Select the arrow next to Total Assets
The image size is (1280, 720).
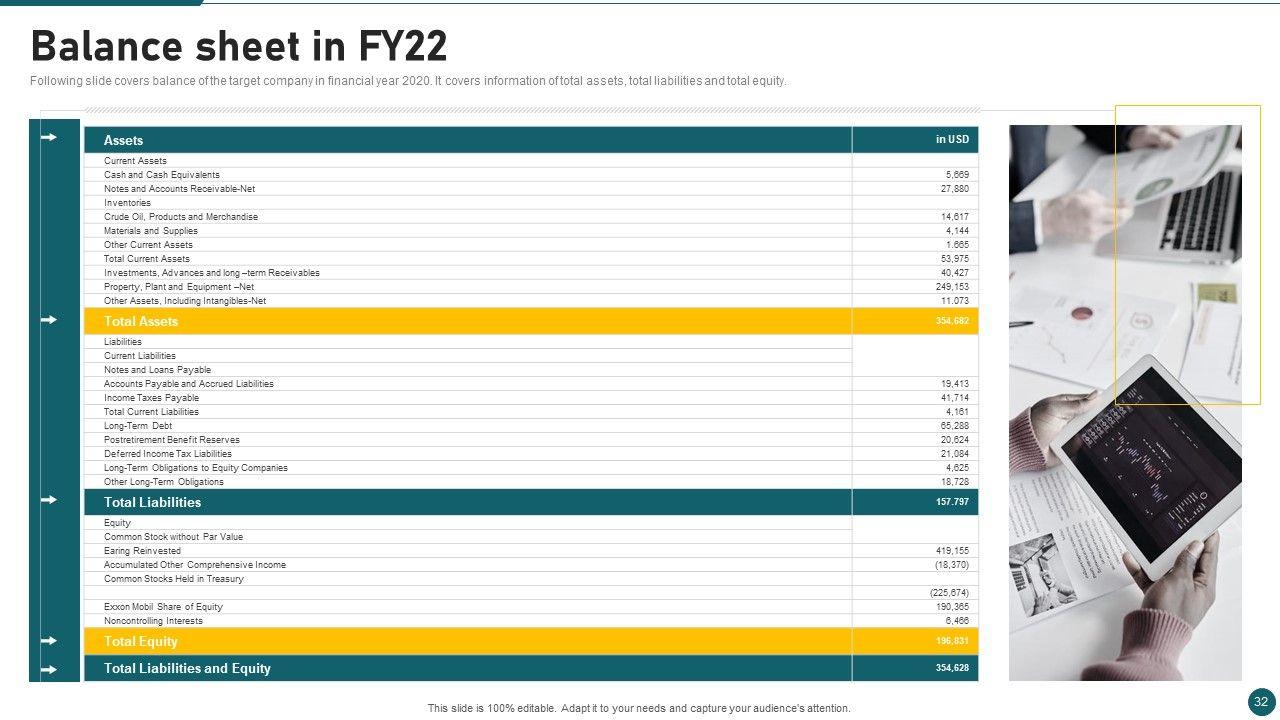tap(48, 320)
